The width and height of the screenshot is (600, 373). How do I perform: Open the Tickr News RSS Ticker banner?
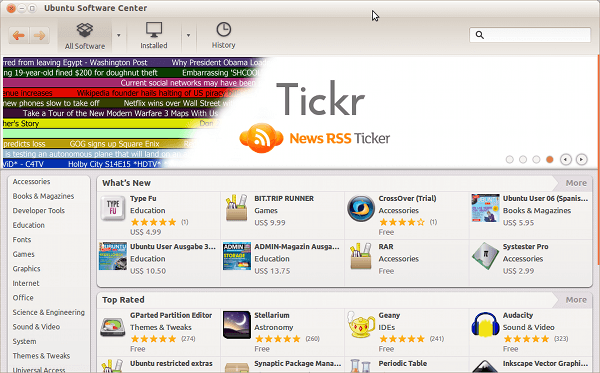pyautogui.click(x=300, y=112)
